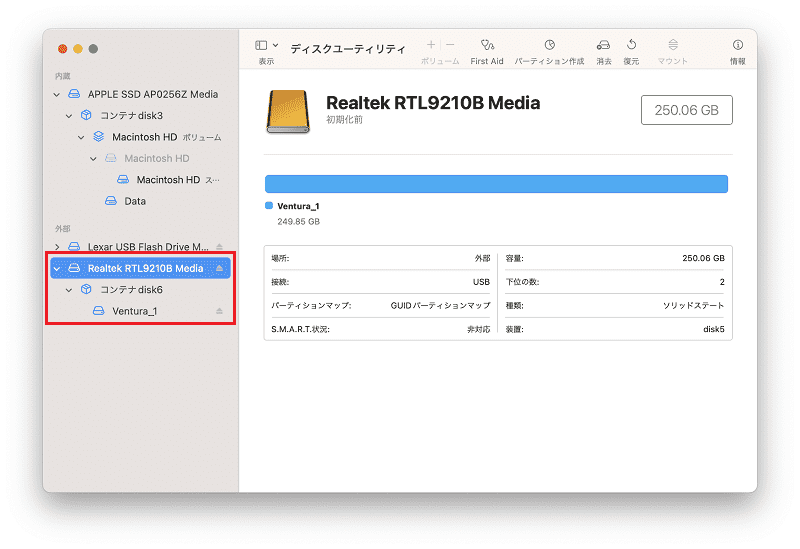Viewport: 800px width, 549px height.
Task: Expand the Lexar USB Flash Drive entry
Action: tap(57, 247)
